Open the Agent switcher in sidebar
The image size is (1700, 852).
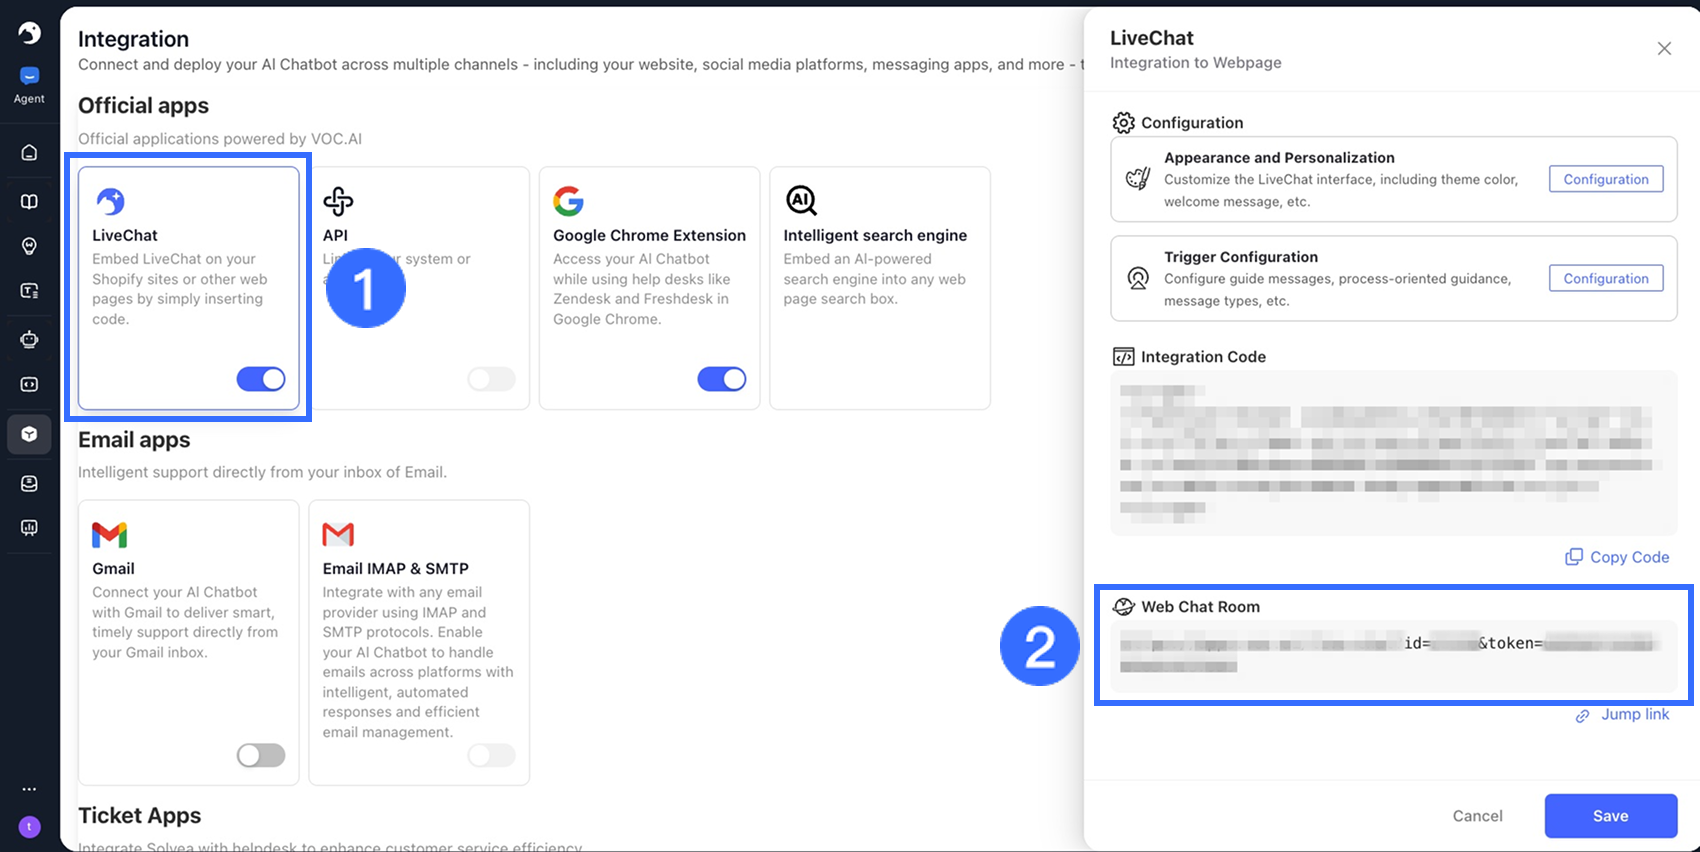[x=29, y=85]
